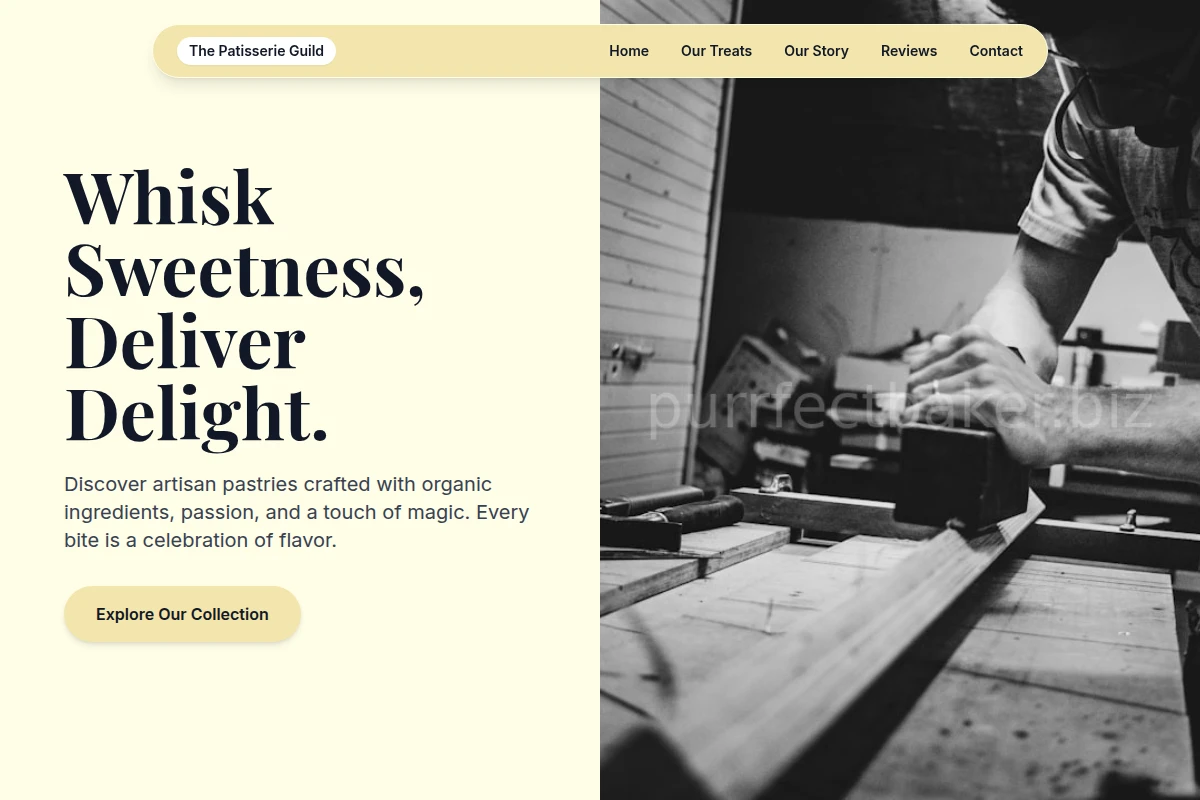This screenshot has height=800, width=1200.
Task: Click the word Delight. in the headline
Action: click(x=196, y=414)
